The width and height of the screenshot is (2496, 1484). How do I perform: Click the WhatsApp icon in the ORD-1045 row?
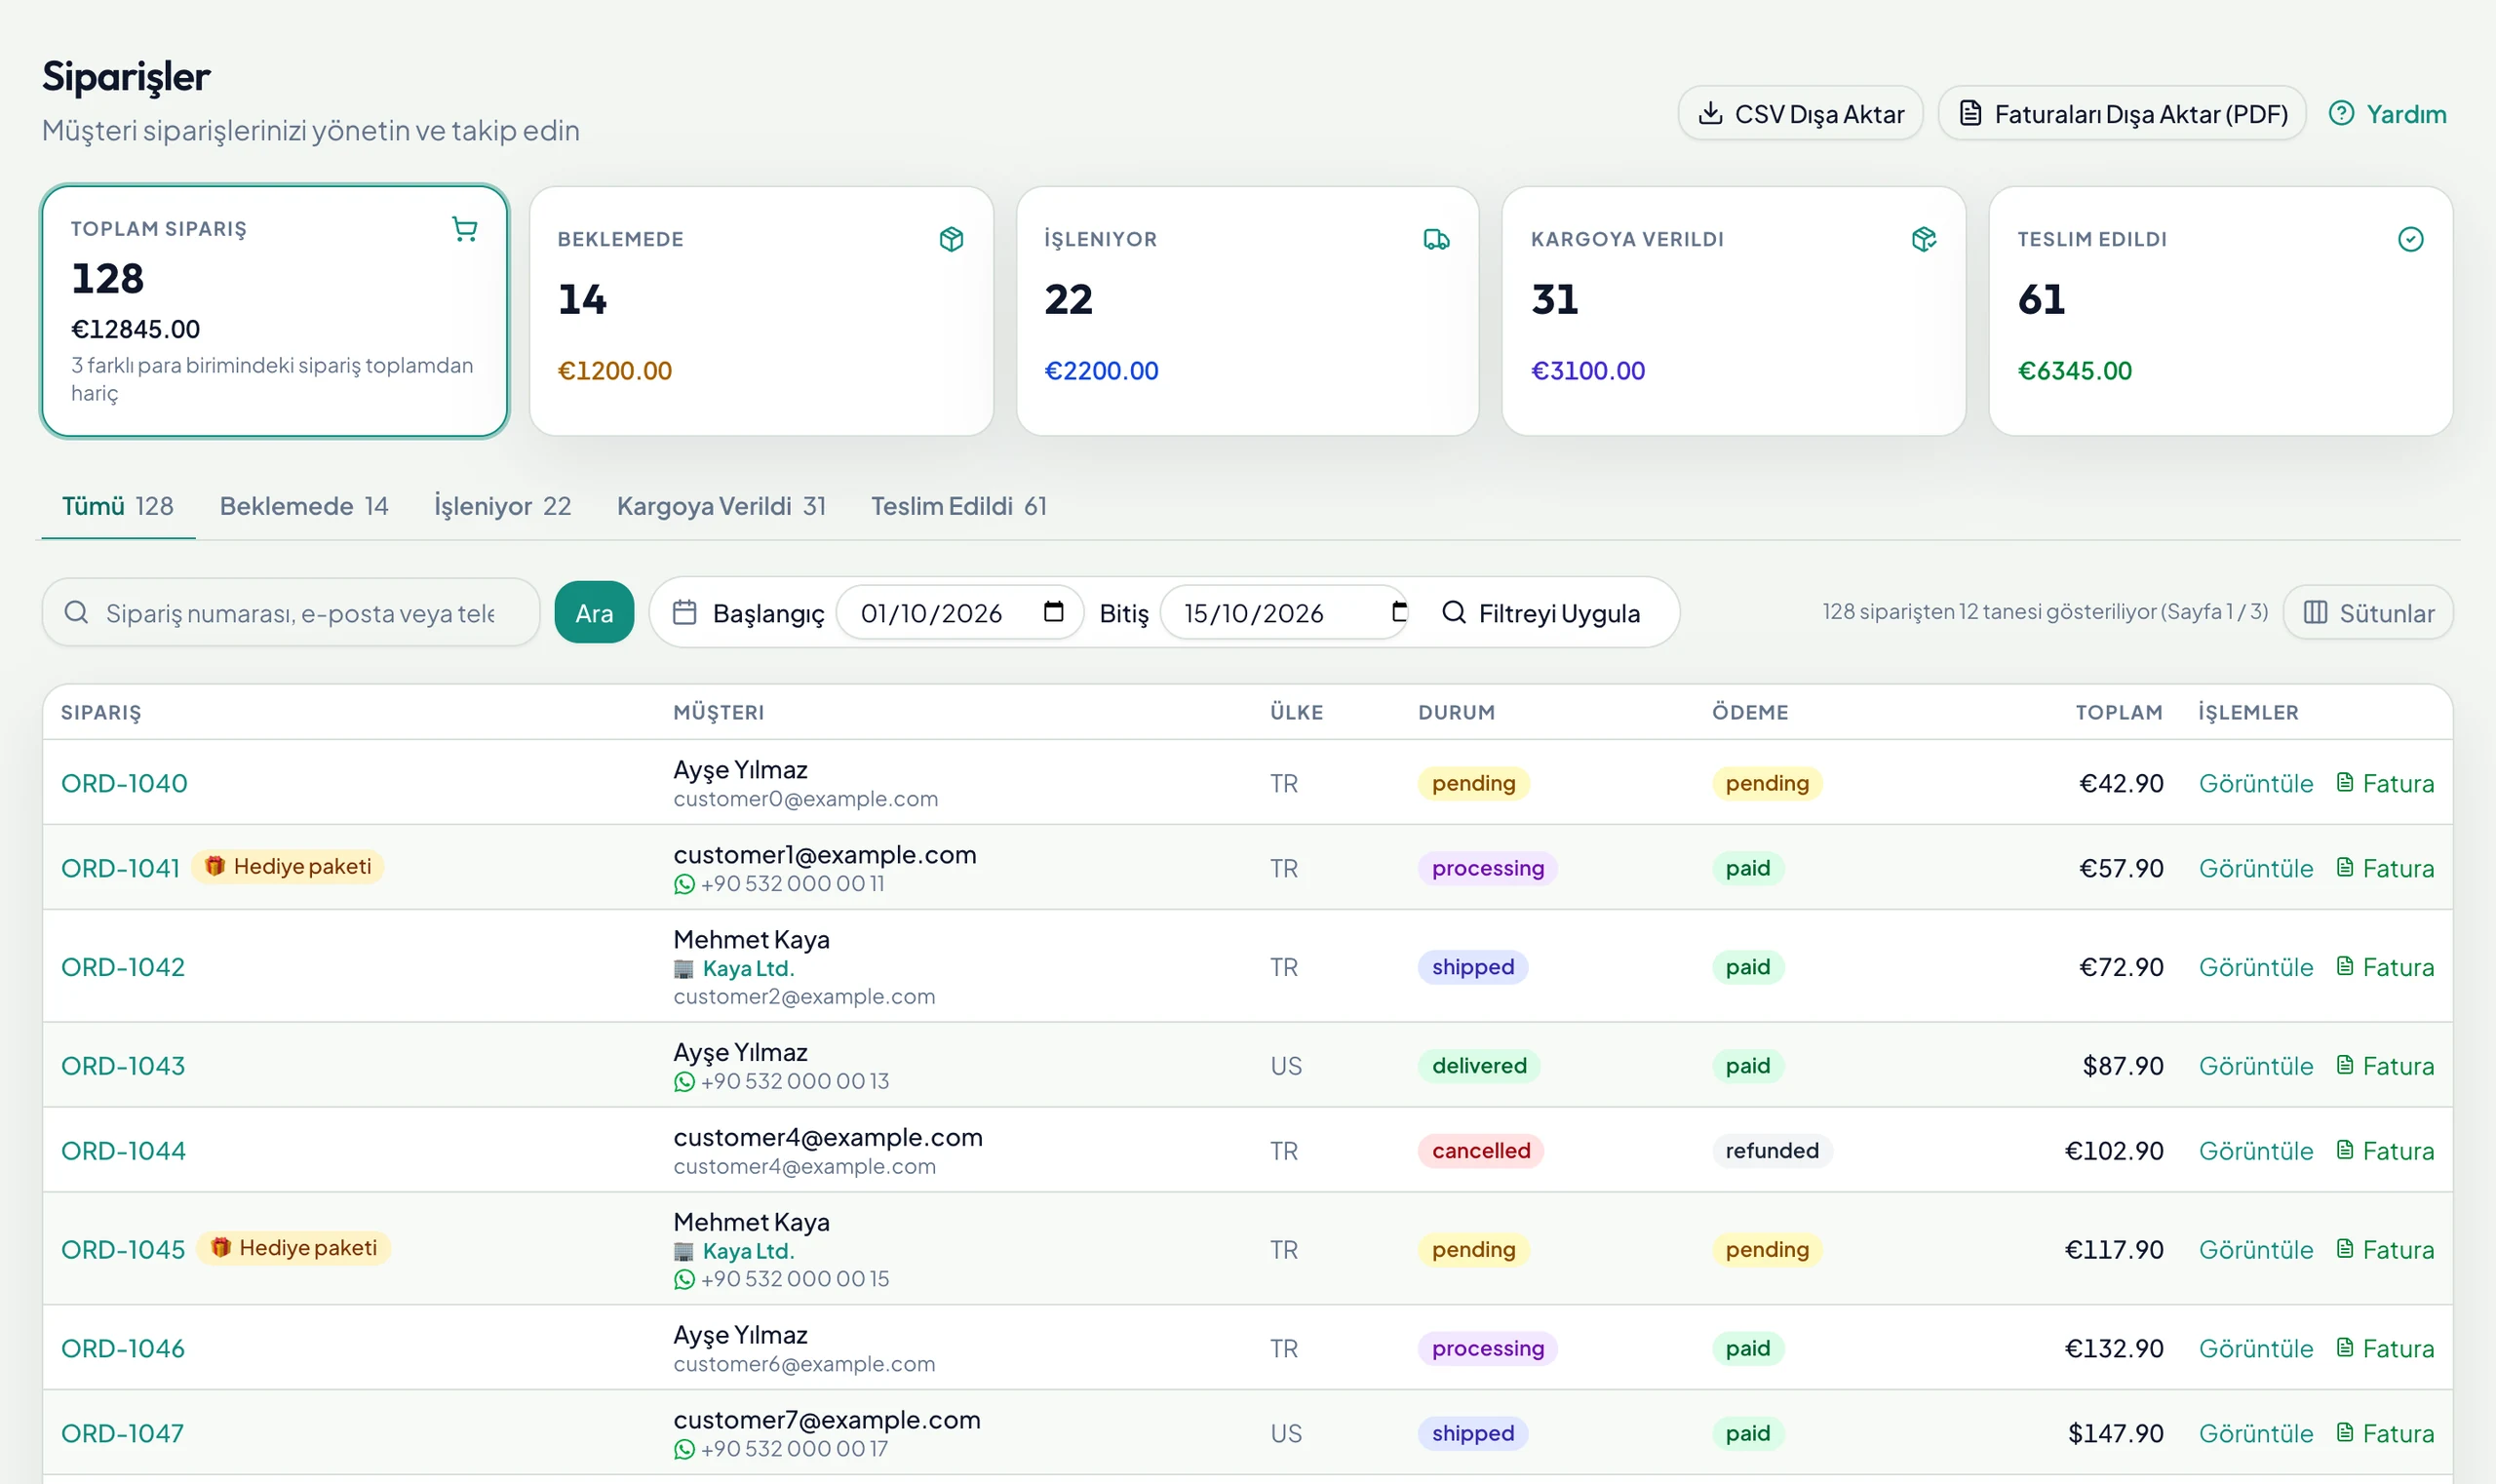pos(684,1279)
